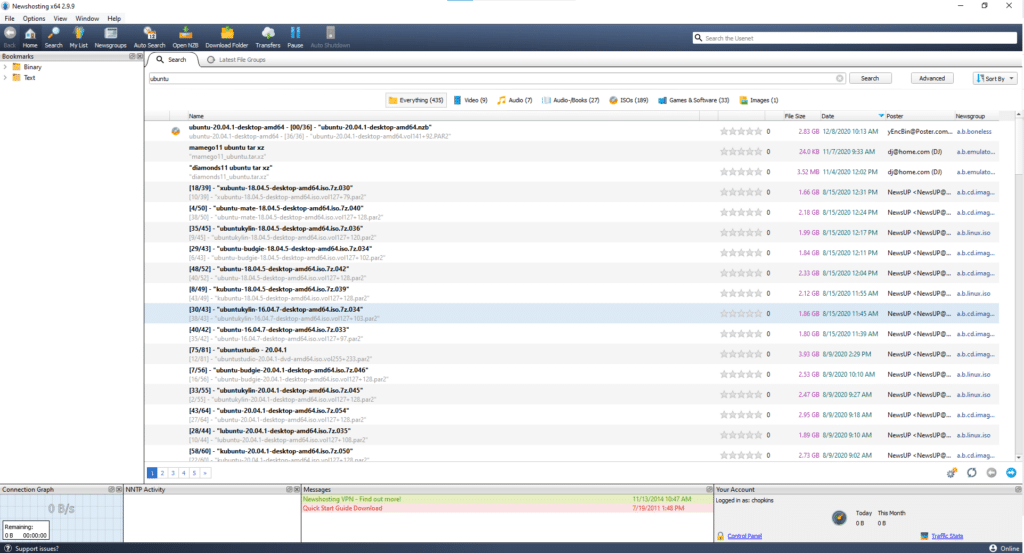The height and width of the screenshot is (553, 1024).
Task: Close the Bookmarks panel
Action: pyautogui.click(x=139, y=56)
